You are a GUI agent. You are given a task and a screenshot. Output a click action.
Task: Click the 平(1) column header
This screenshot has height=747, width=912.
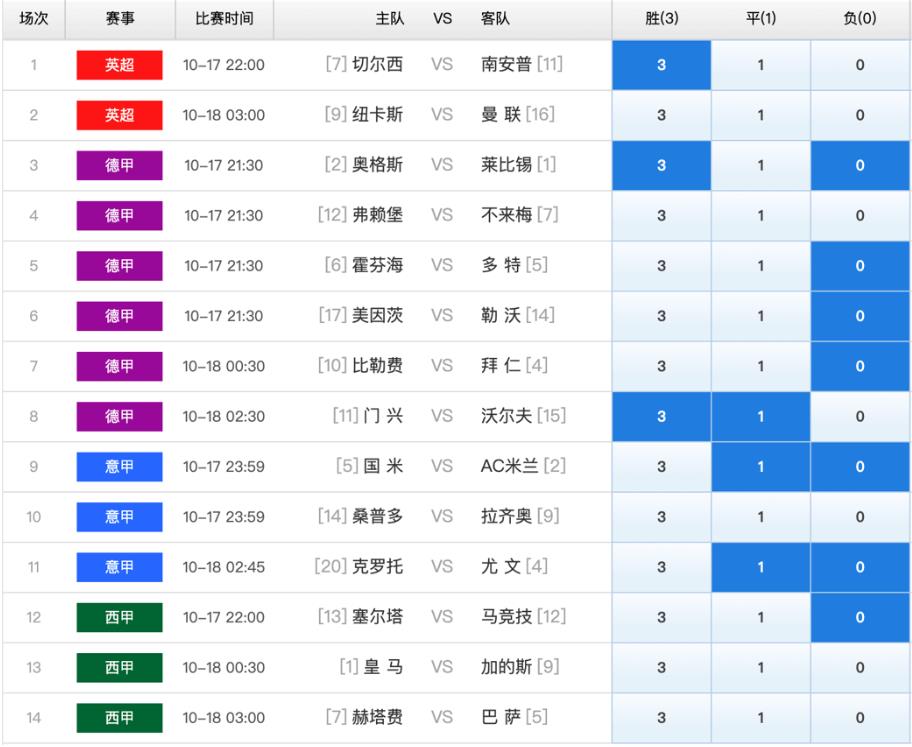pyautogui.click(x=761, y=19)
